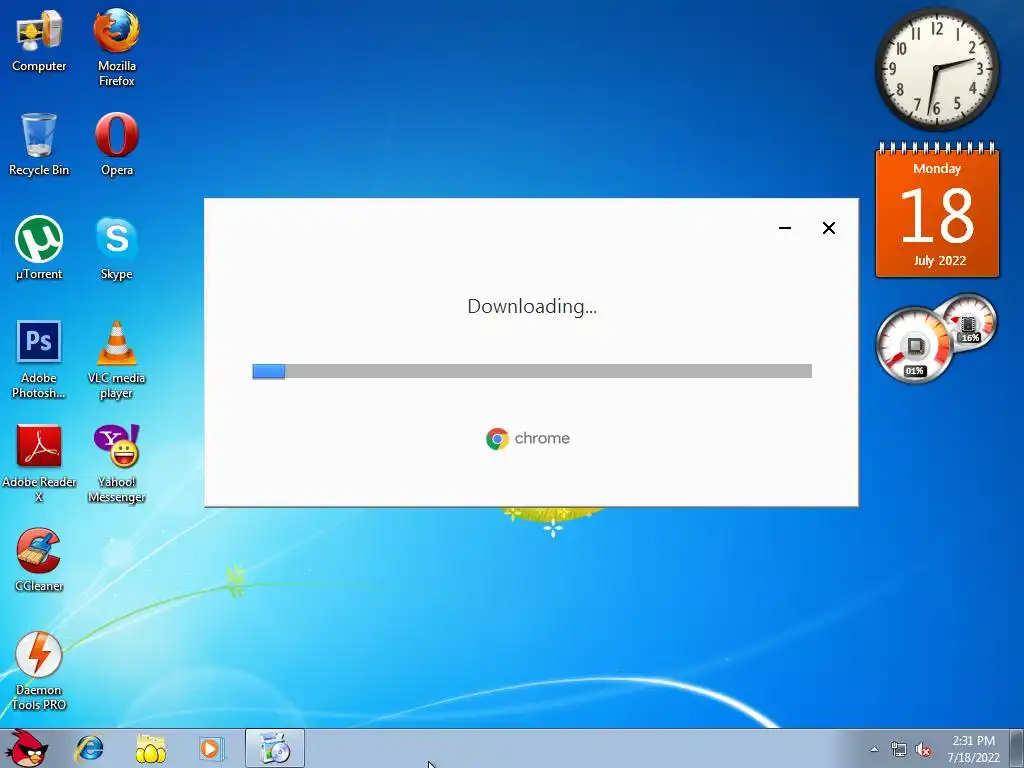The image size is (1024, 768).
Task: Close the Chrome downloading dialog
Action: [829, 228]
